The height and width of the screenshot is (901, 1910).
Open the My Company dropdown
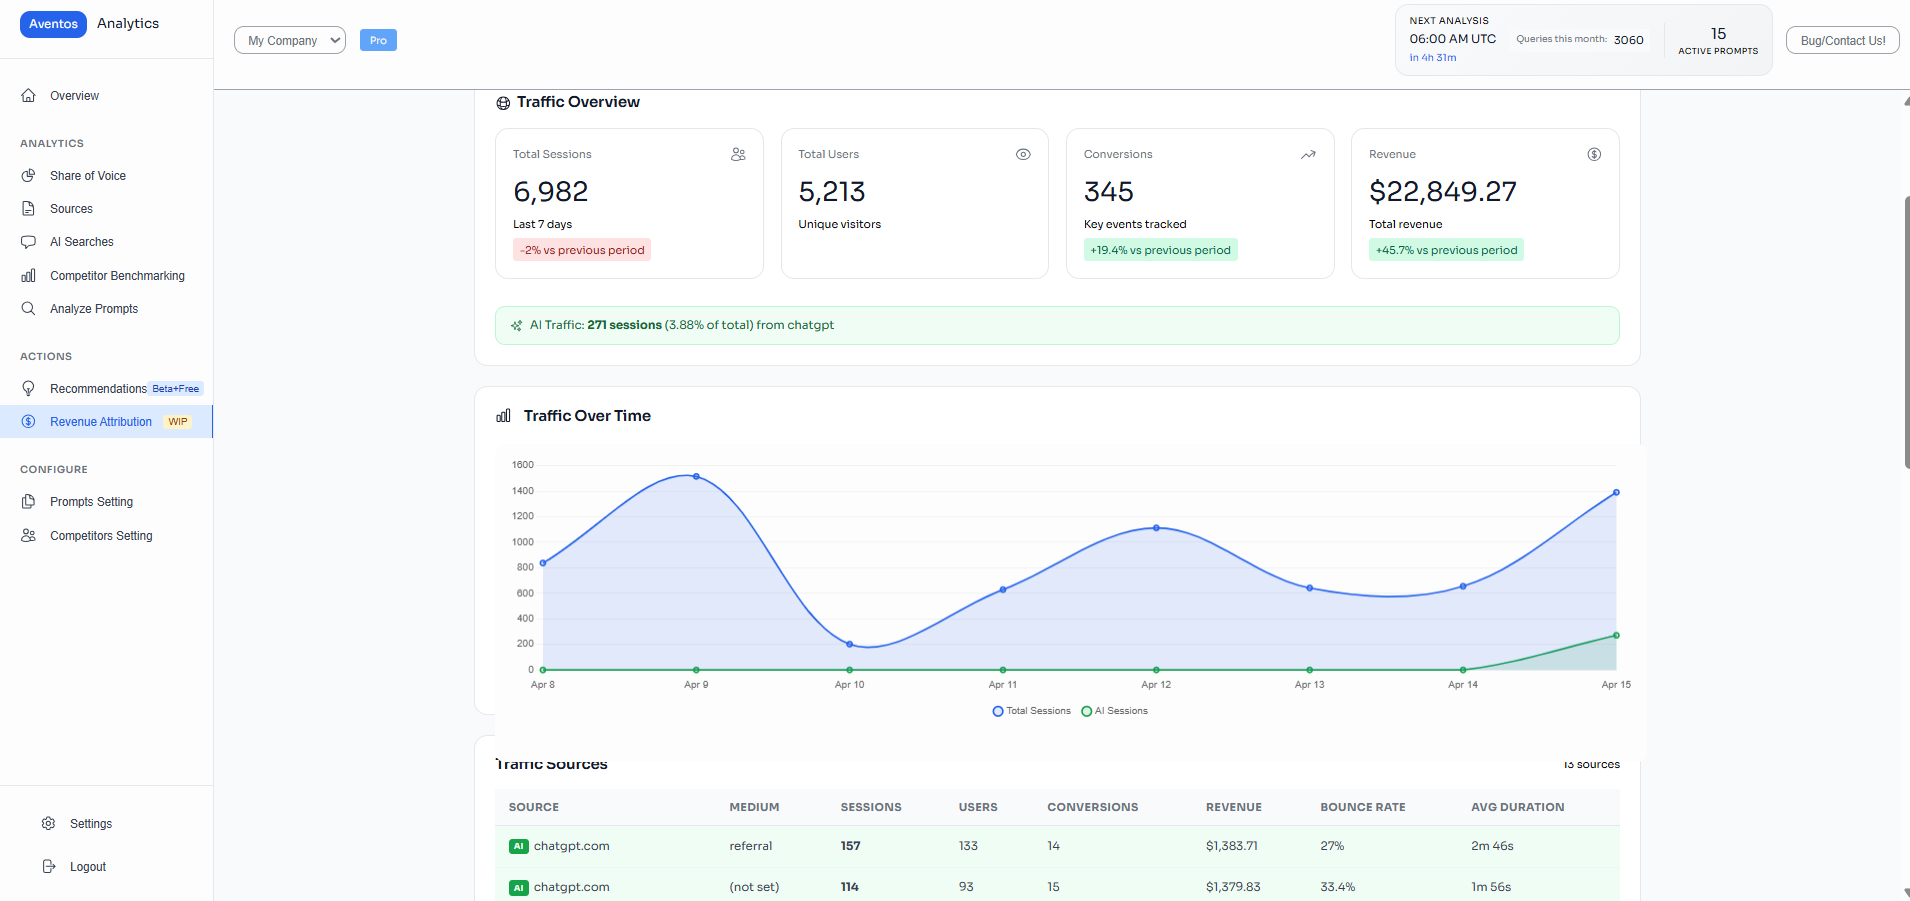[290, 40]
